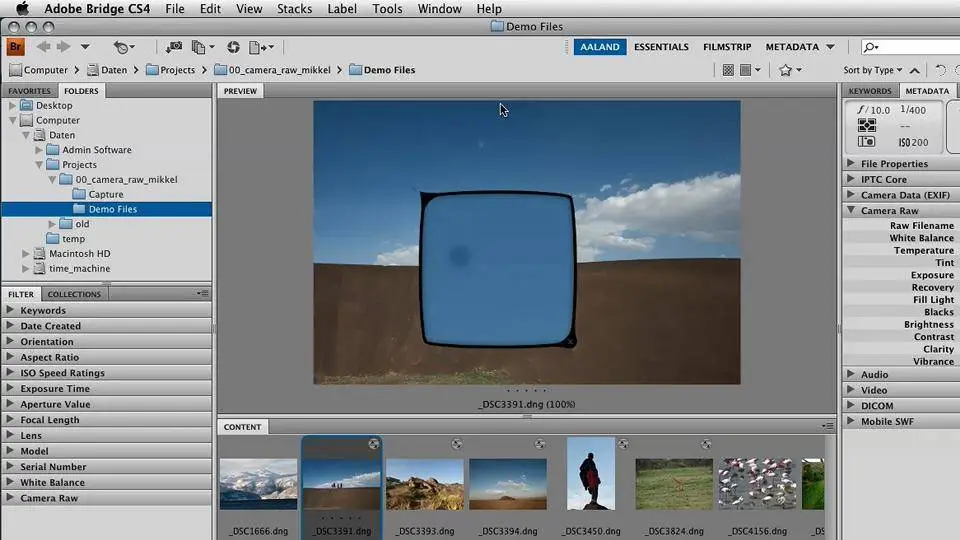This screenshot has height=540, width=960.
Task: Open the Stacks menu
Action: [x=294, y=9]
